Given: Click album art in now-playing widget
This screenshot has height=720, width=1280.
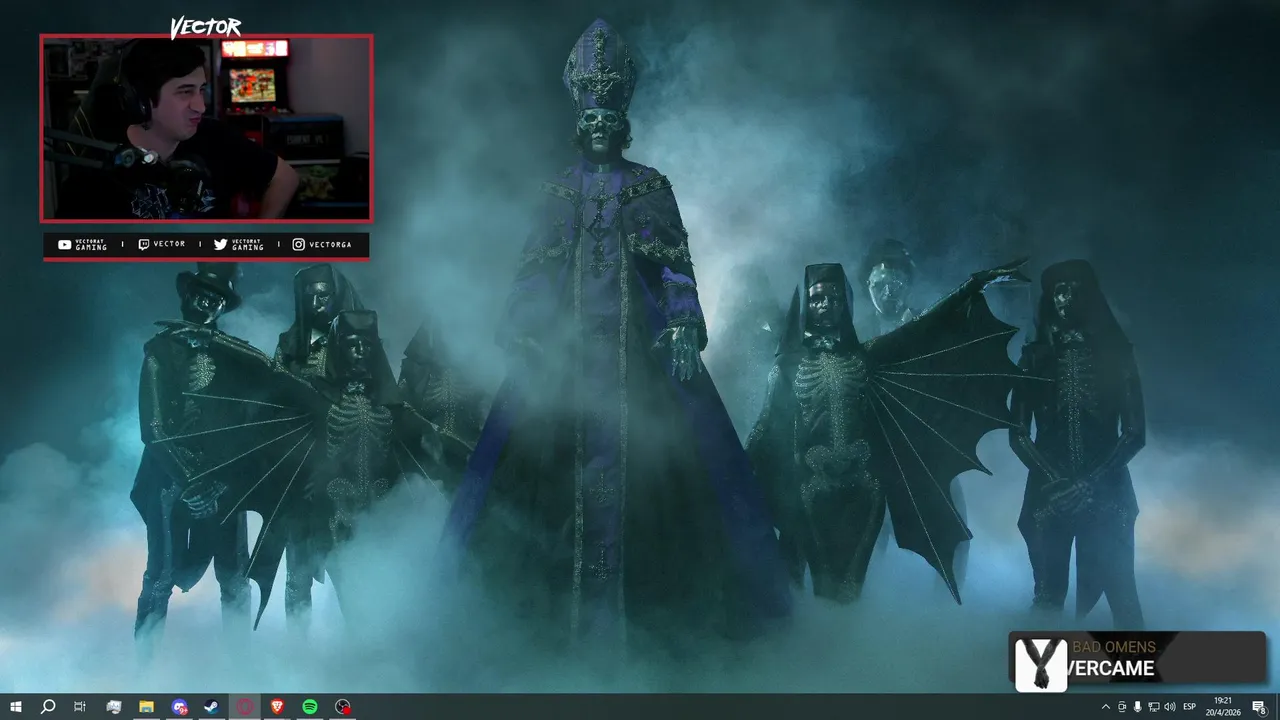Looking at the screenshot, I should [x=1041, y=663].
